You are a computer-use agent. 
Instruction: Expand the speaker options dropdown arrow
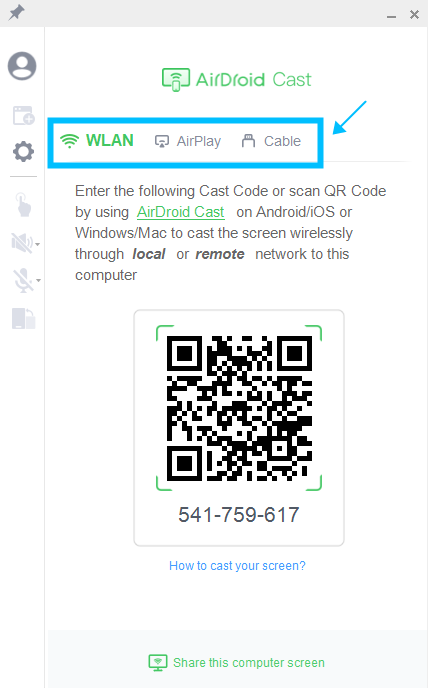38,244
